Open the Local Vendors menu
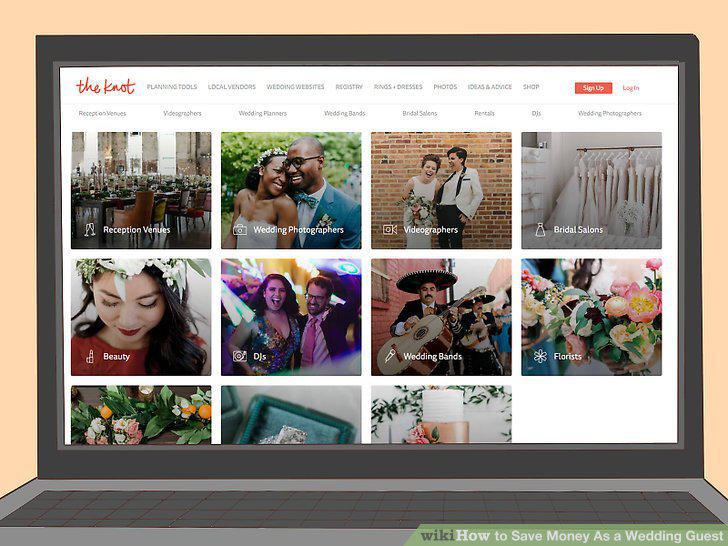 coord(232,87)
